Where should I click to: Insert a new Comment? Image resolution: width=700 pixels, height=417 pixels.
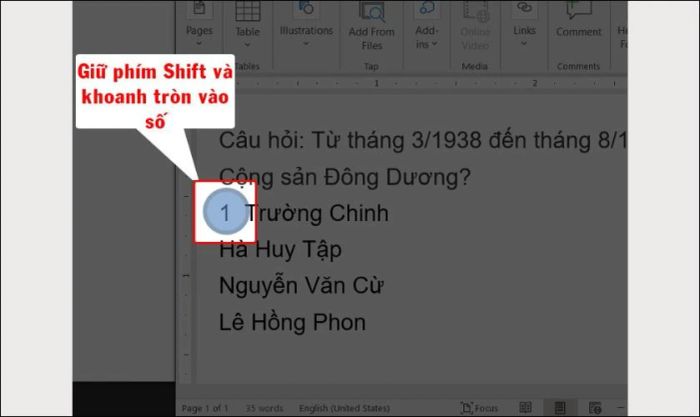579,20
